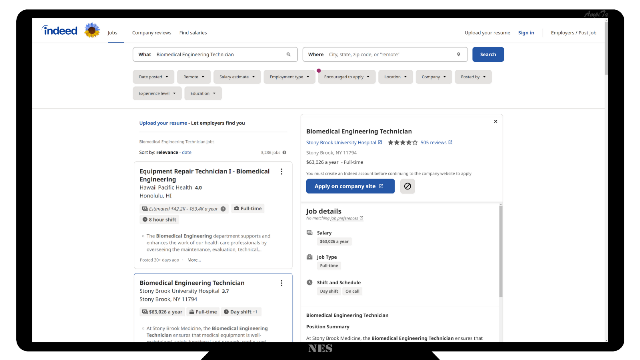
Task: Click the page's vertical scrollbar
Action: click(x=606, y=48)
